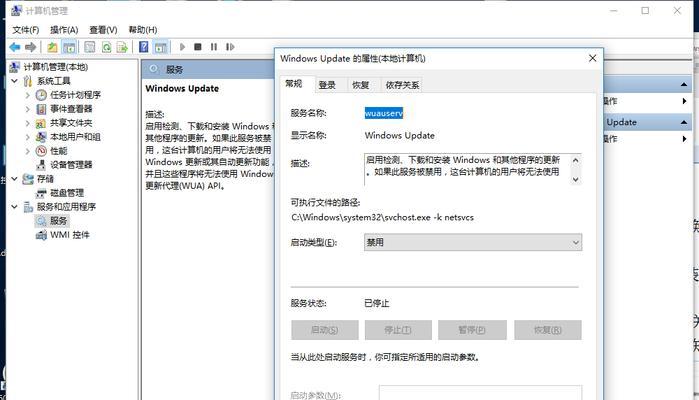Click the Stop service square icon
This screenshot has width=699, height=400.
pos(198,47)
